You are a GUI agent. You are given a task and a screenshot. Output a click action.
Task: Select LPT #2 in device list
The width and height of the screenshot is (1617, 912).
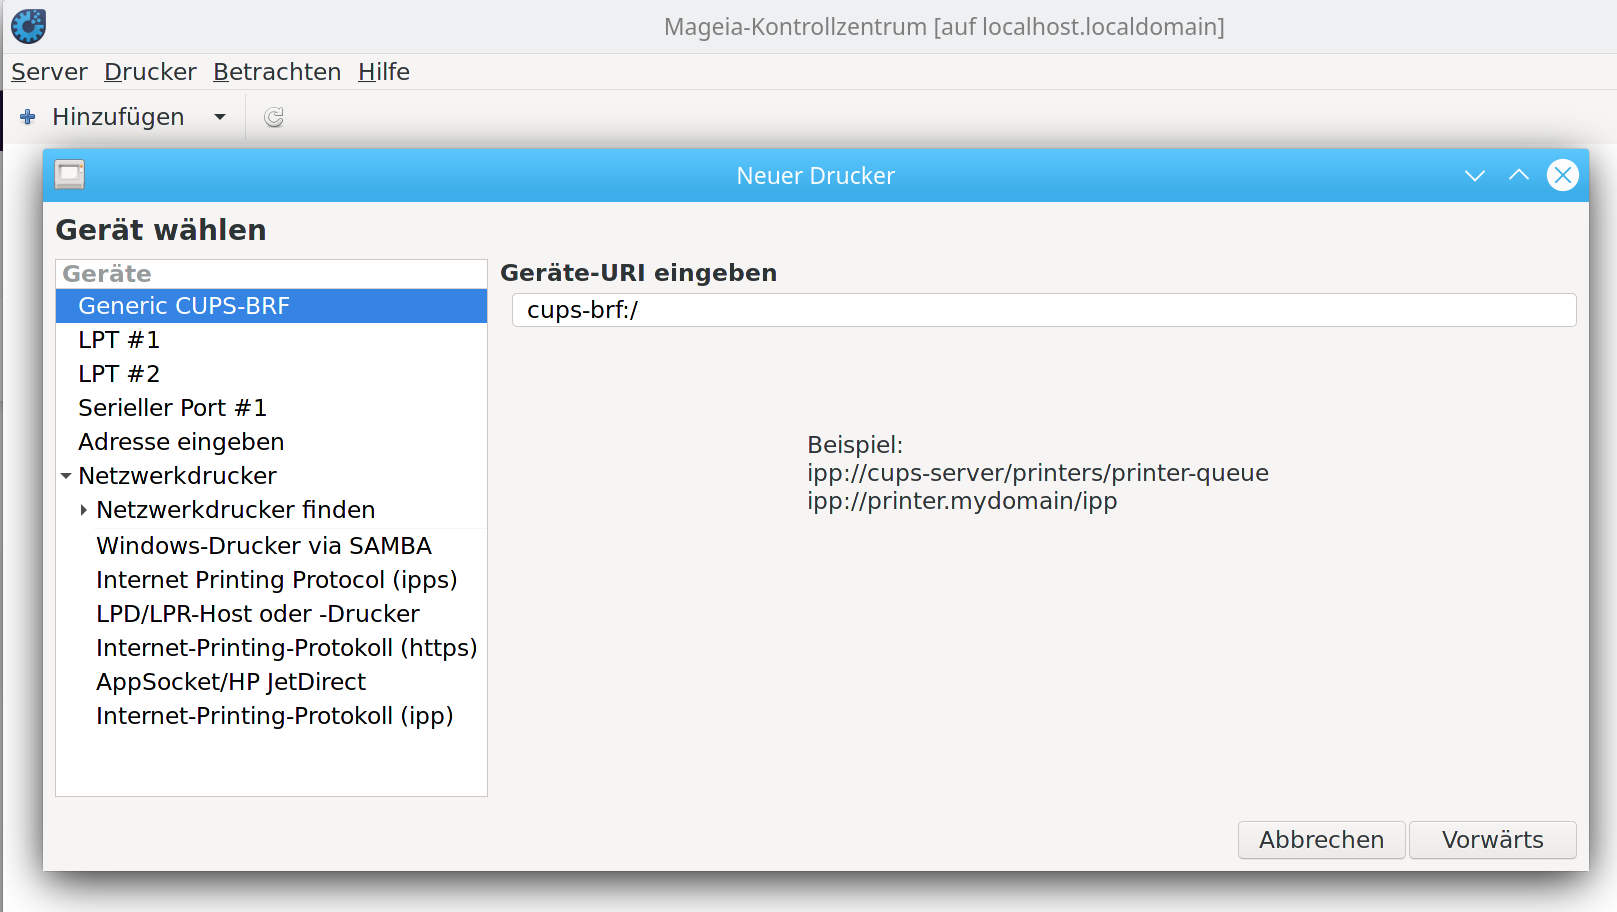271,374
